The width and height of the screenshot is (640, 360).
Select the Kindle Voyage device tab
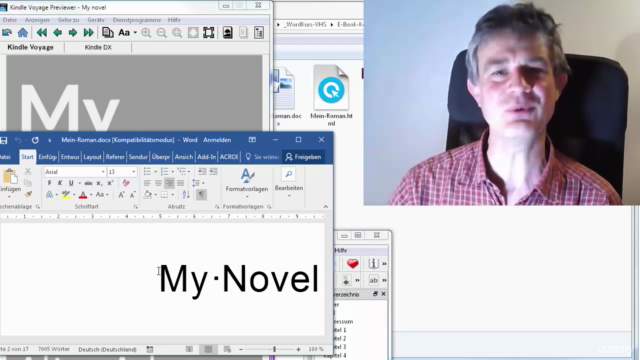pos(31,47)
